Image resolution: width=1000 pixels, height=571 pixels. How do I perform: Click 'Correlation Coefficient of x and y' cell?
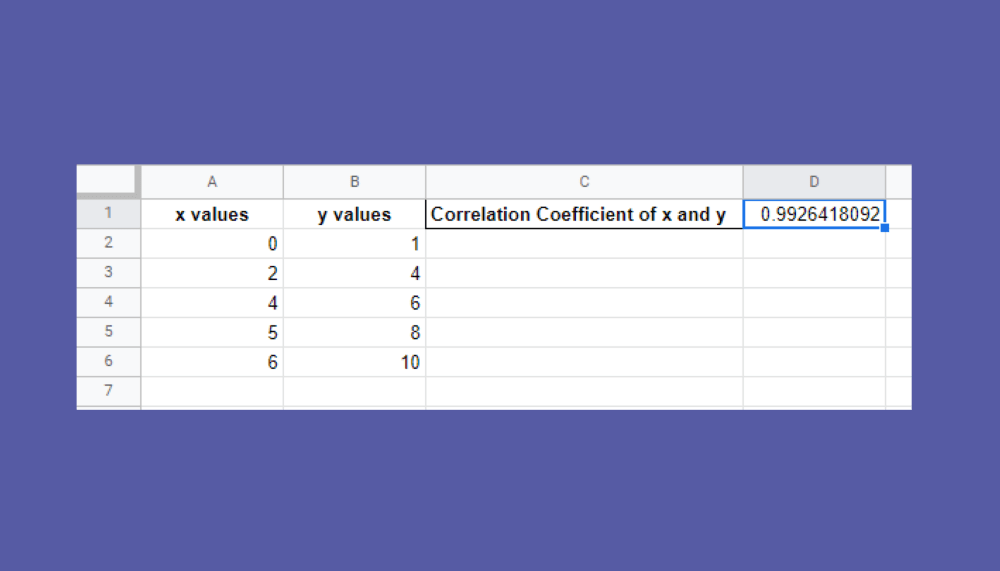[x=584, y=214]
